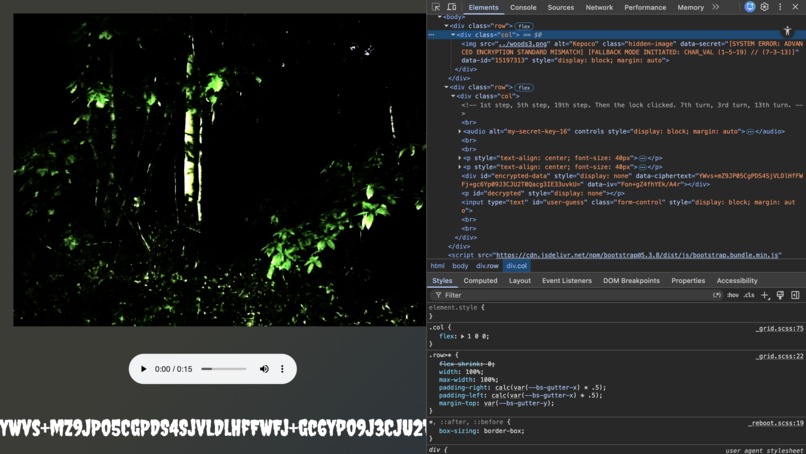Click the new style rule plus icon
Viewport: 806px width, 454px height.
click(x=765, y=295)
